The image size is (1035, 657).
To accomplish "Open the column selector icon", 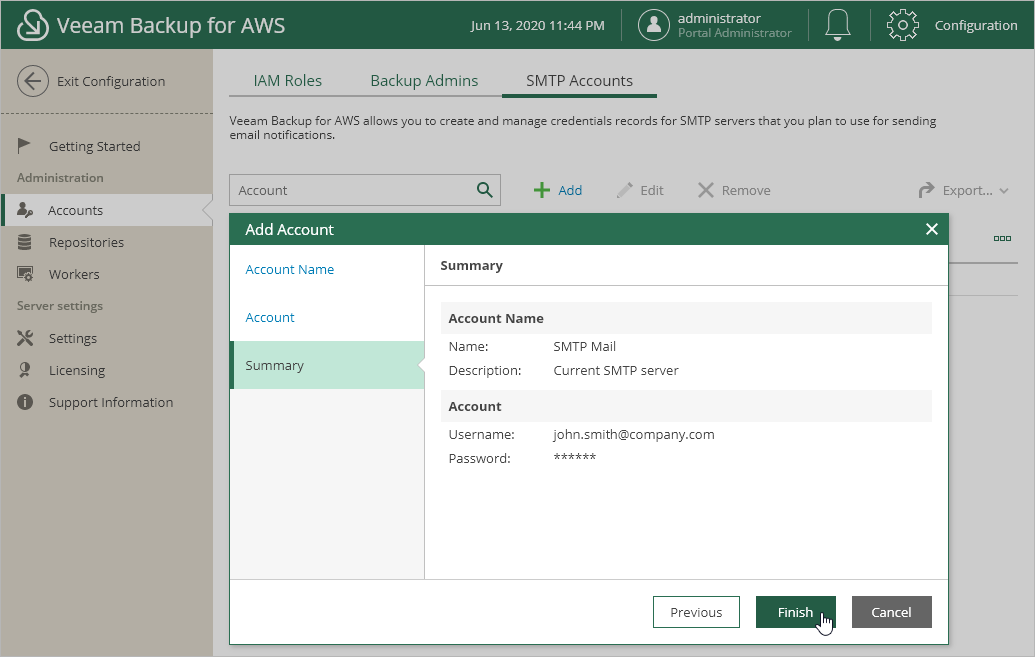I will (1002, 238).
